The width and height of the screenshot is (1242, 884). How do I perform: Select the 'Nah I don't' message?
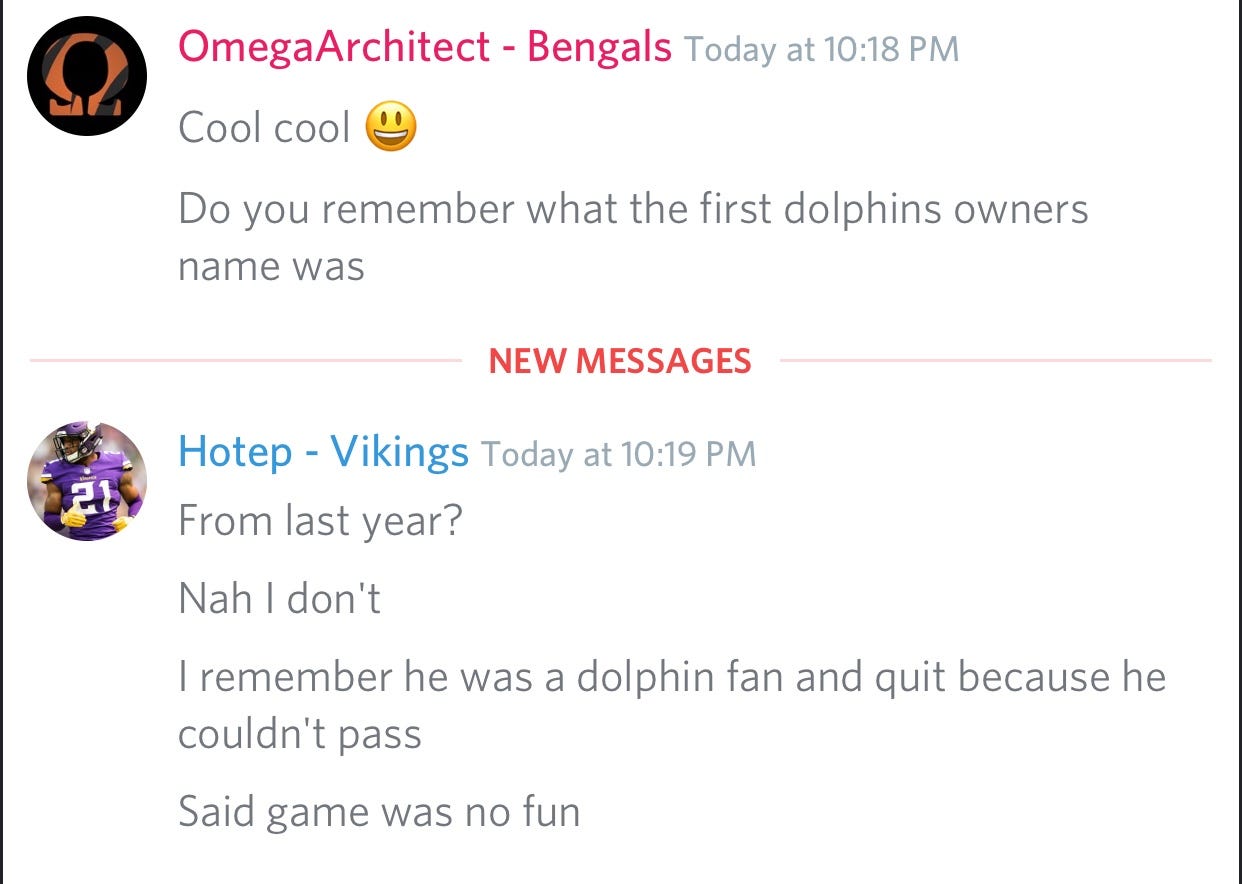coord(279,599)
